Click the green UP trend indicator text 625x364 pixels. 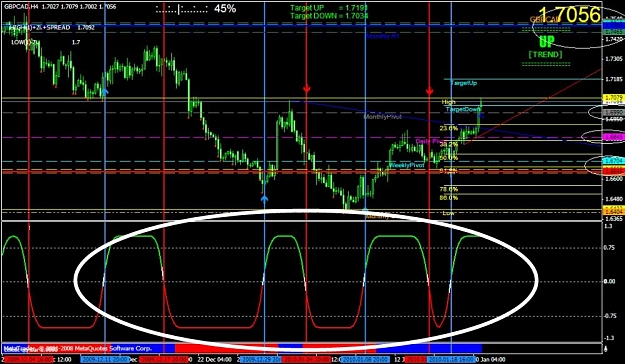(x=546, y=41)
